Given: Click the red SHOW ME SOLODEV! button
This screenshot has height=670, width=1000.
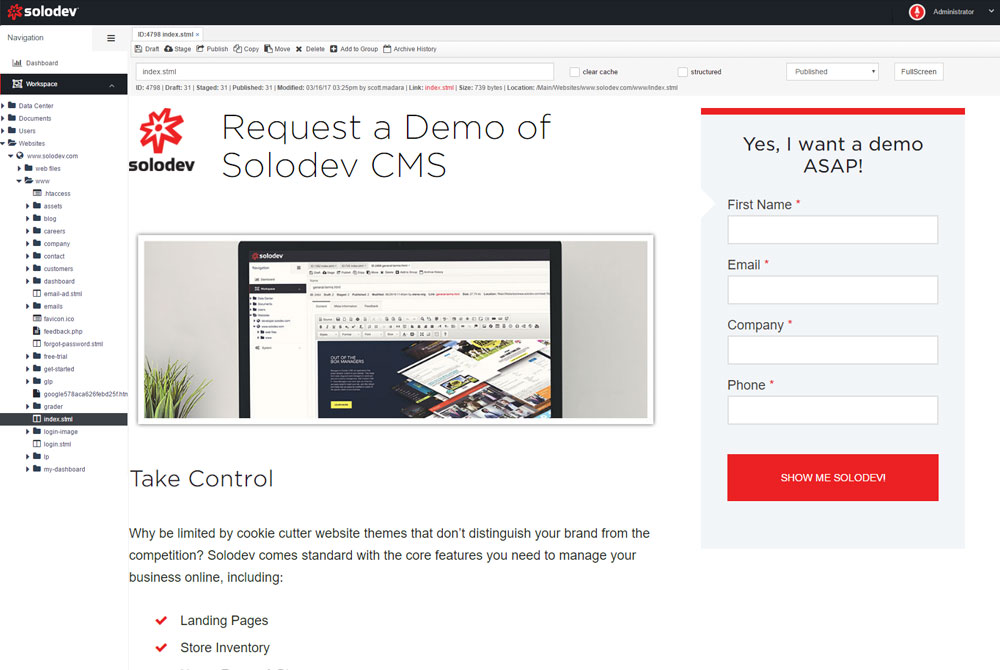Looking at the screenshot, I should pyautogui.click(x=832, y=478).
